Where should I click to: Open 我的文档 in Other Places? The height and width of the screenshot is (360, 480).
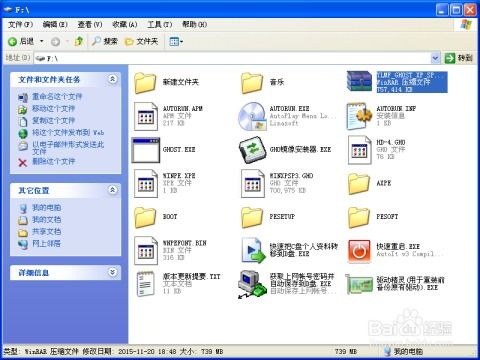tap(46, 220)
